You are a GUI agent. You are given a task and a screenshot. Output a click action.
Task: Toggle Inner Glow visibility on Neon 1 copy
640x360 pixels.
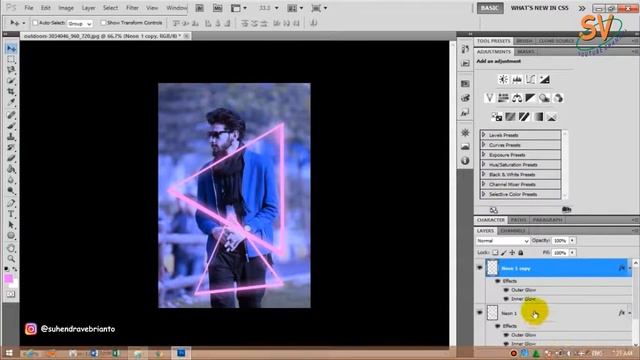pyautogui.click(x=506, y=299)
